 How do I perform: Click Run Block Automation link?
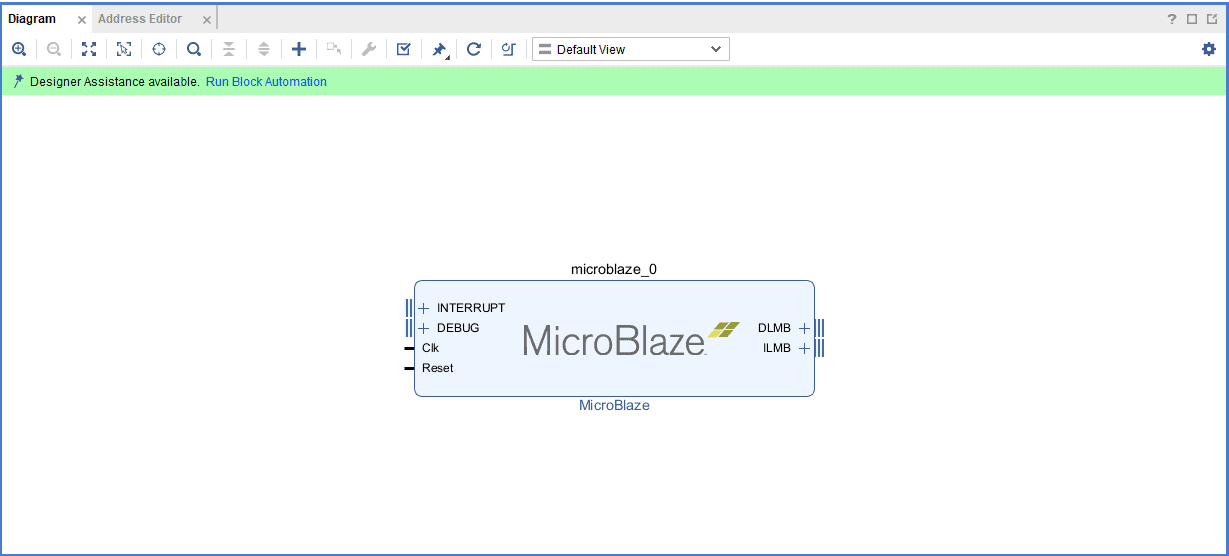[266, 82]
